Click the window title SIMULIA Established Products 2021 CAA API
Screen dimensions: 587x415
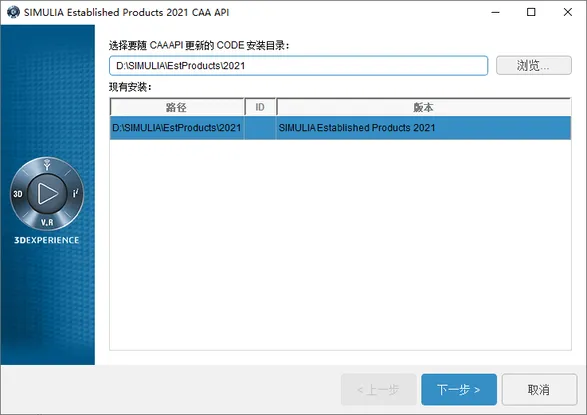(127, 12)
